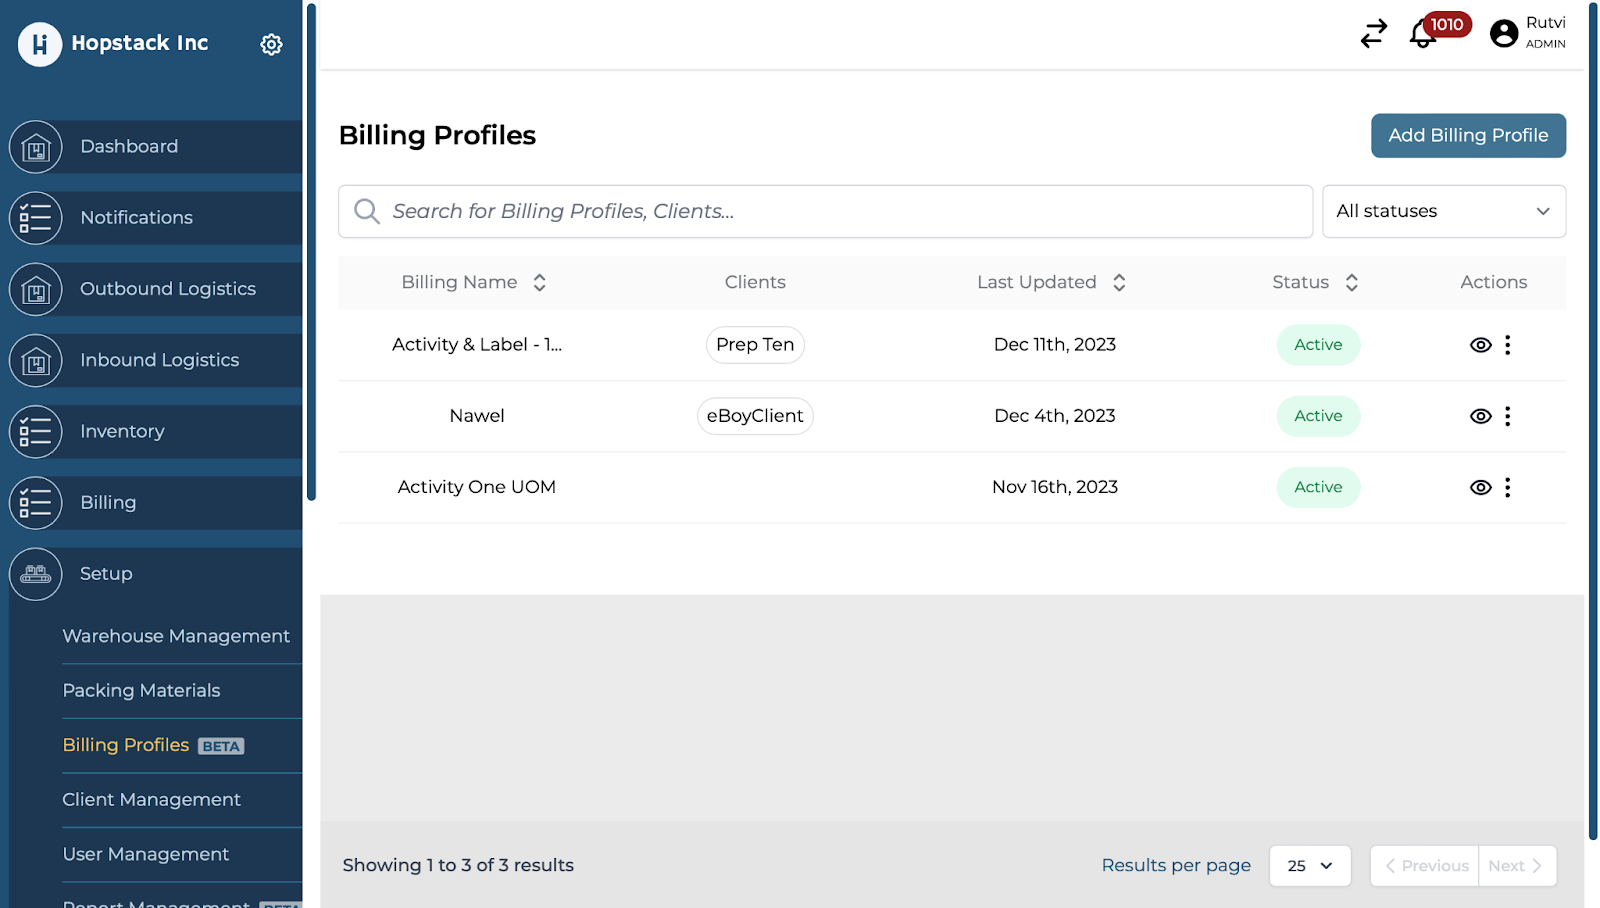
Task: Open three-dot menu for Activity One UOM
Action: pyautogui.click(x=1507, y=487)
